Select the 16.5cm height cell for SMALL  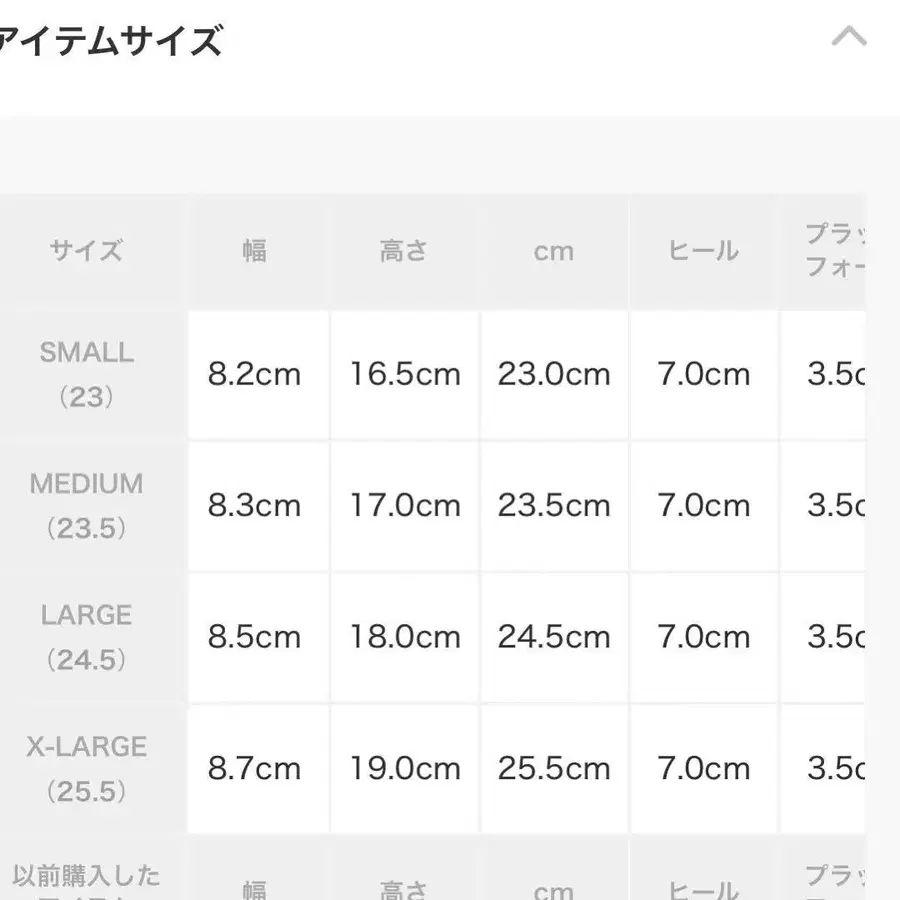(404, 375)
